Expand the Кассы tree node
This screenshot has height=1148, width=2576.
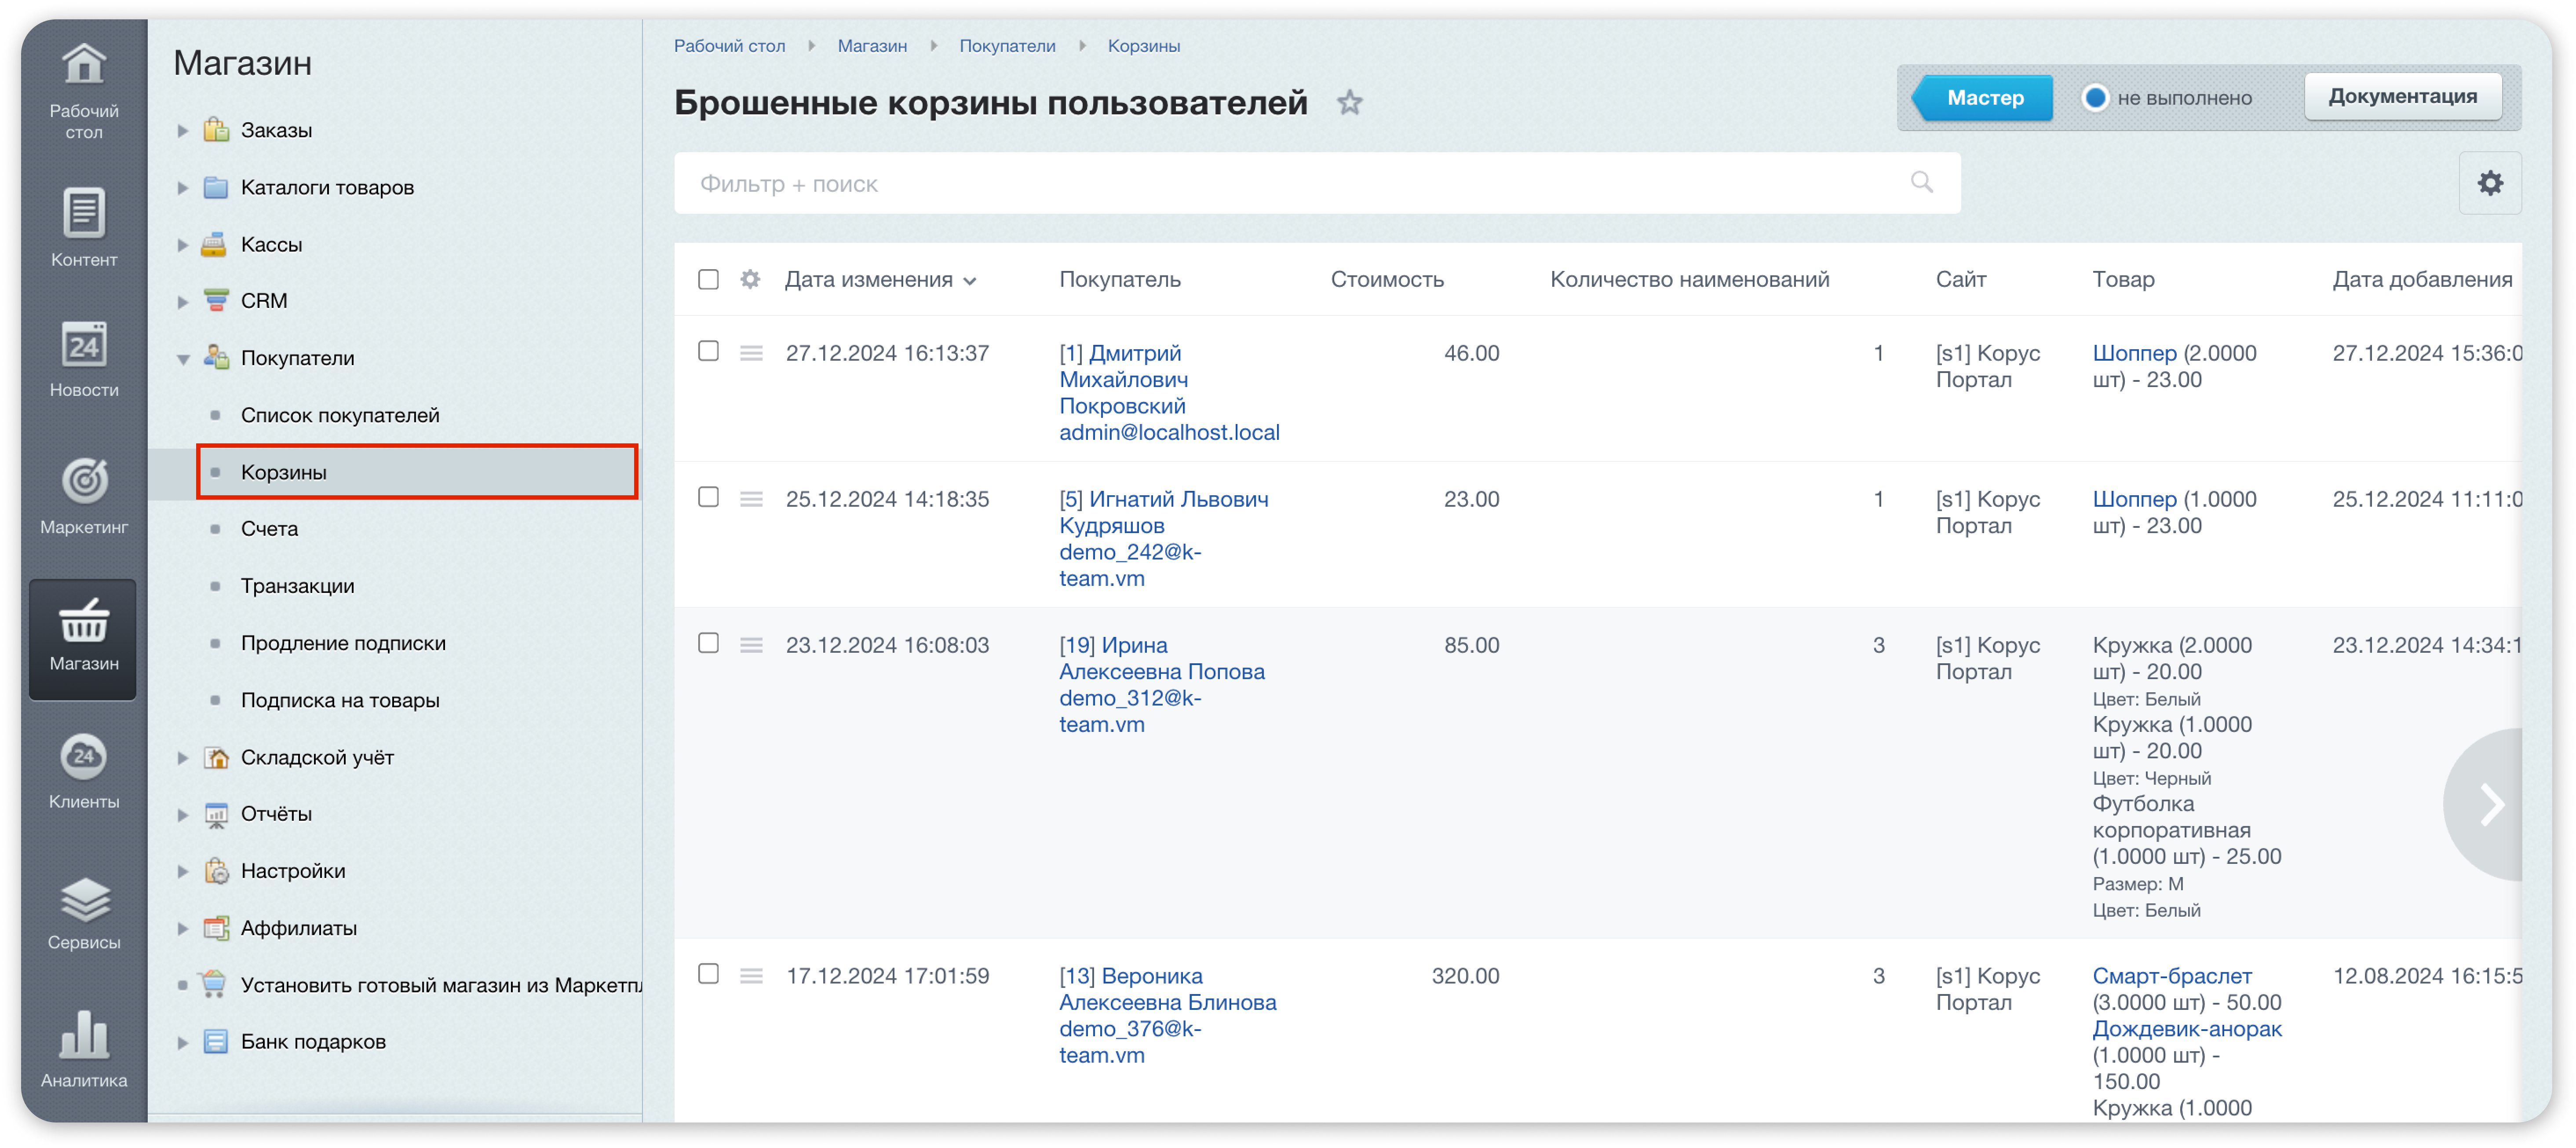[x=183, y=244]
